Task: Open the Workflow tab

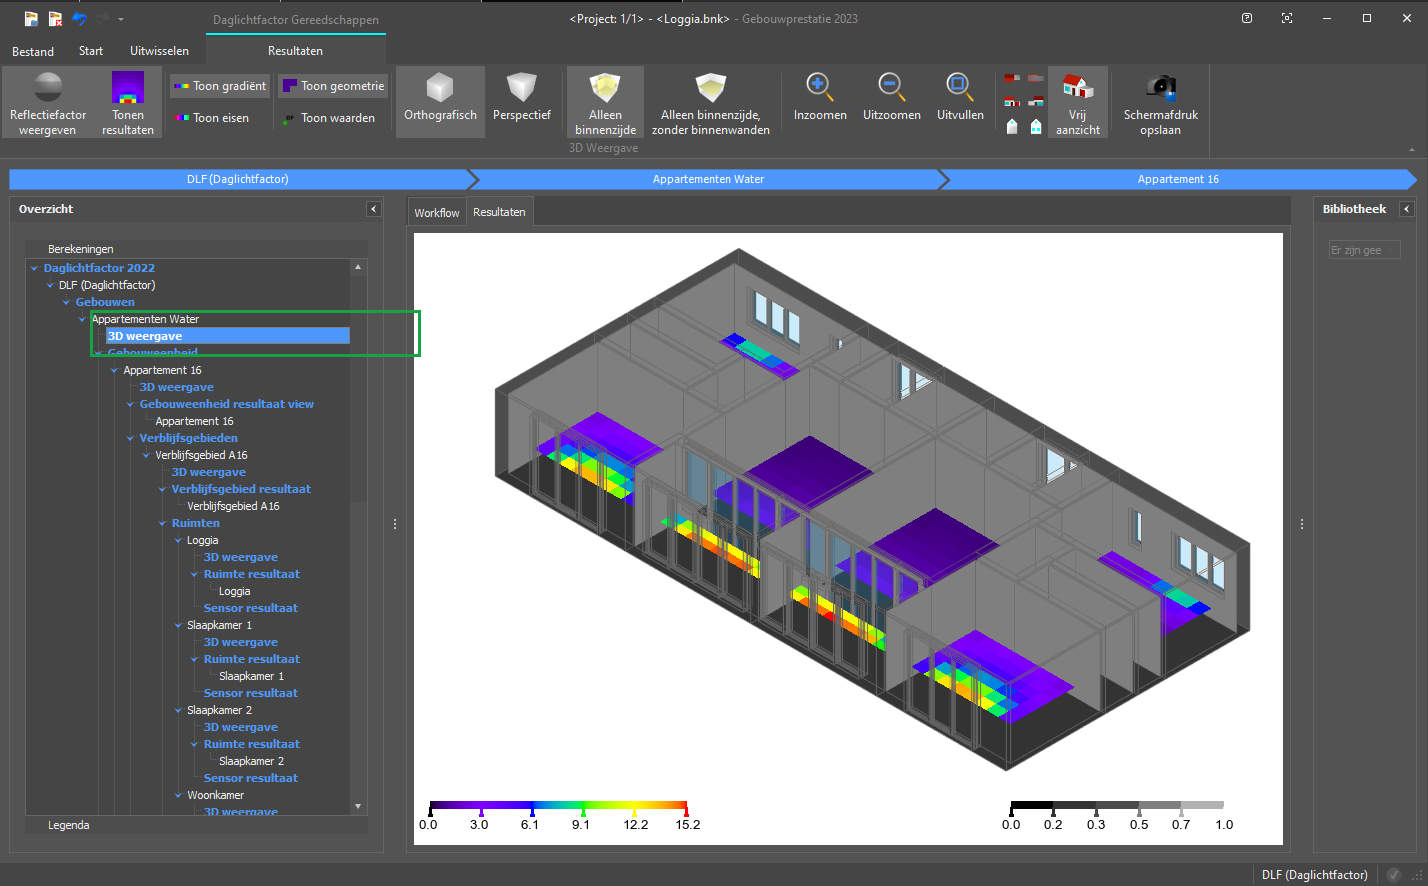Action: point(437,213)
